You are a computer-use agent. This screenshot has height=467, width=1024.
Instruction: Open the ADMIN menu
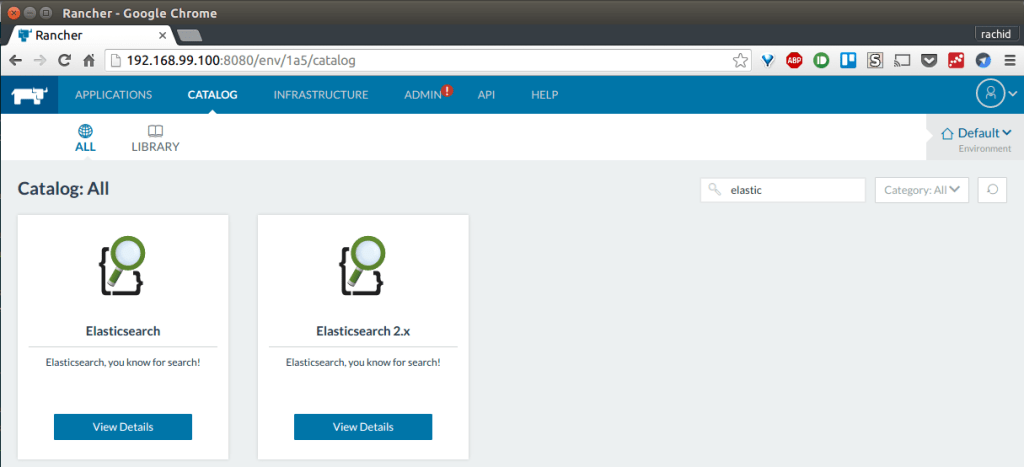423,95
